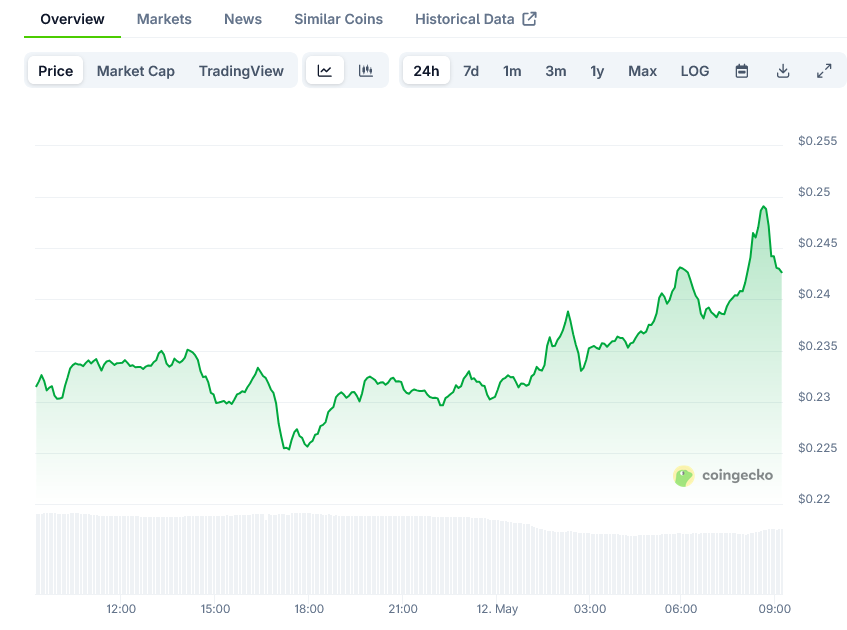Select the 1m time range
The height and width of the screenshot is (630, 847).
[x=512, y=71]
